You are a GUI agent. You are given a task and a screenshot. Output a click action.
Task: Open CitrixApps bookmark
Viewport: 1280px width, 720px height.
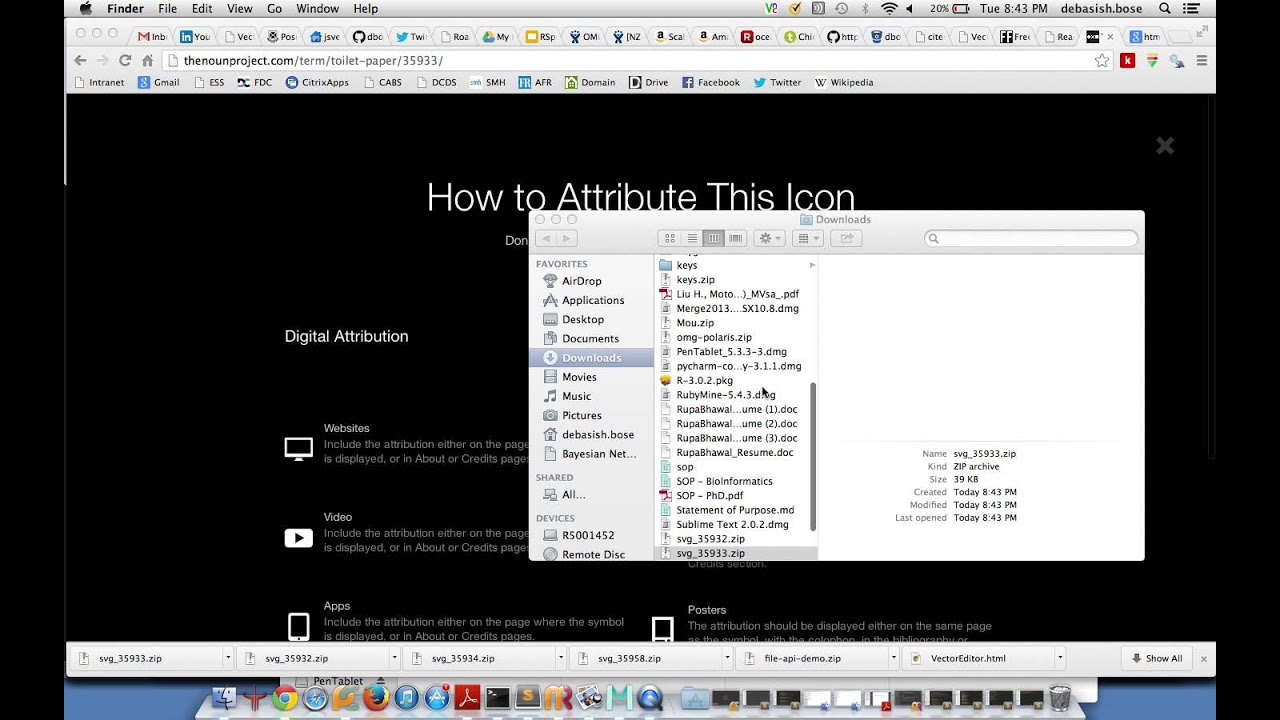(x=317, y=82)
